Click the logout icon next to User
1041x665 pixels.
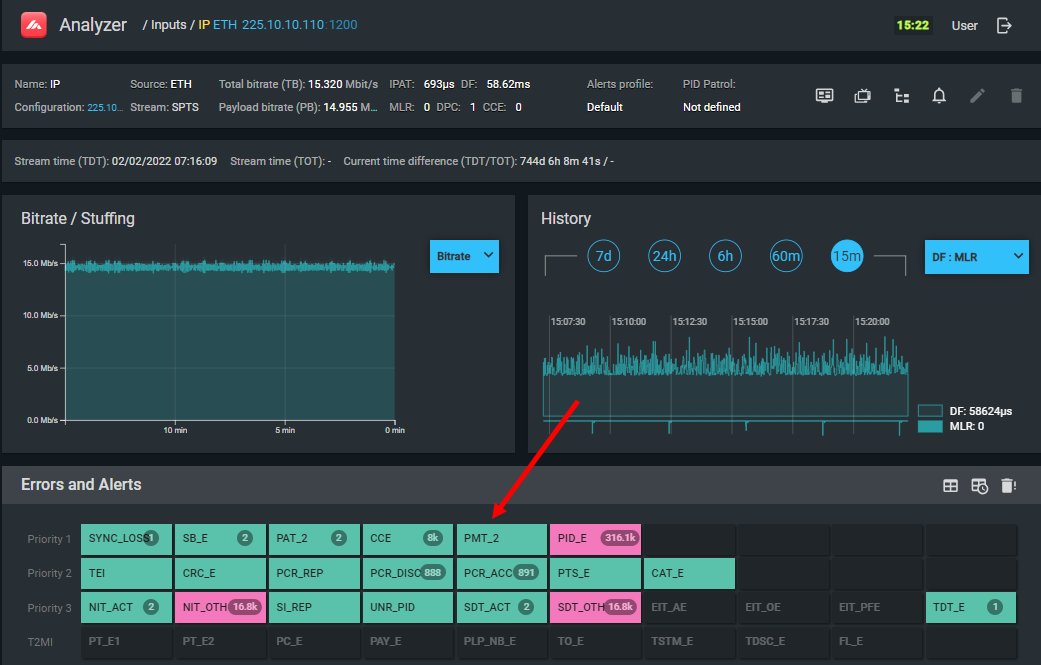[x=1005, y=26]
